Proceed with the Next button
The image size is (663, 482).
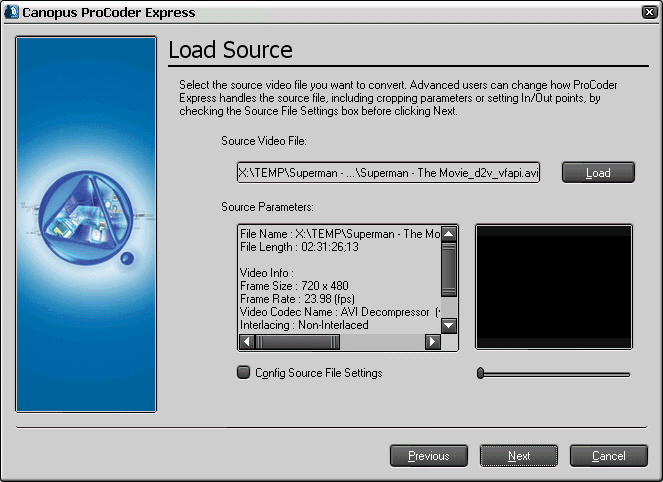coord(519,456)
